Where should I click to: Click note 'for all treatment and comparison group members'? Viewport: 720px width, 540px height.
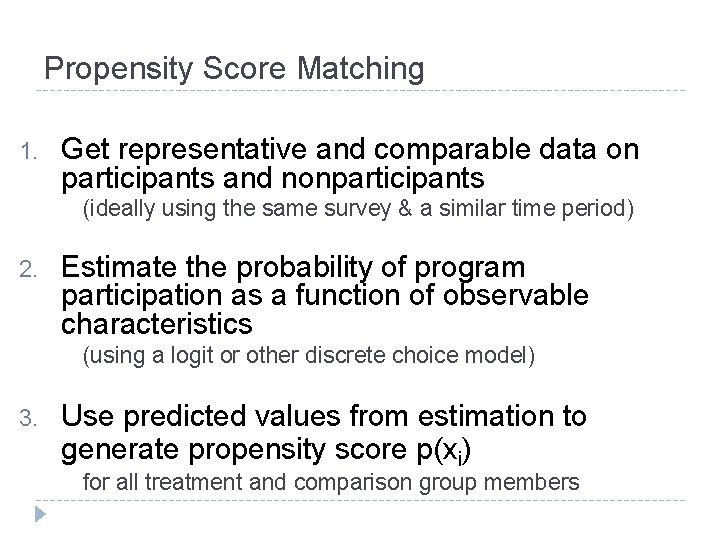[331, 483]
